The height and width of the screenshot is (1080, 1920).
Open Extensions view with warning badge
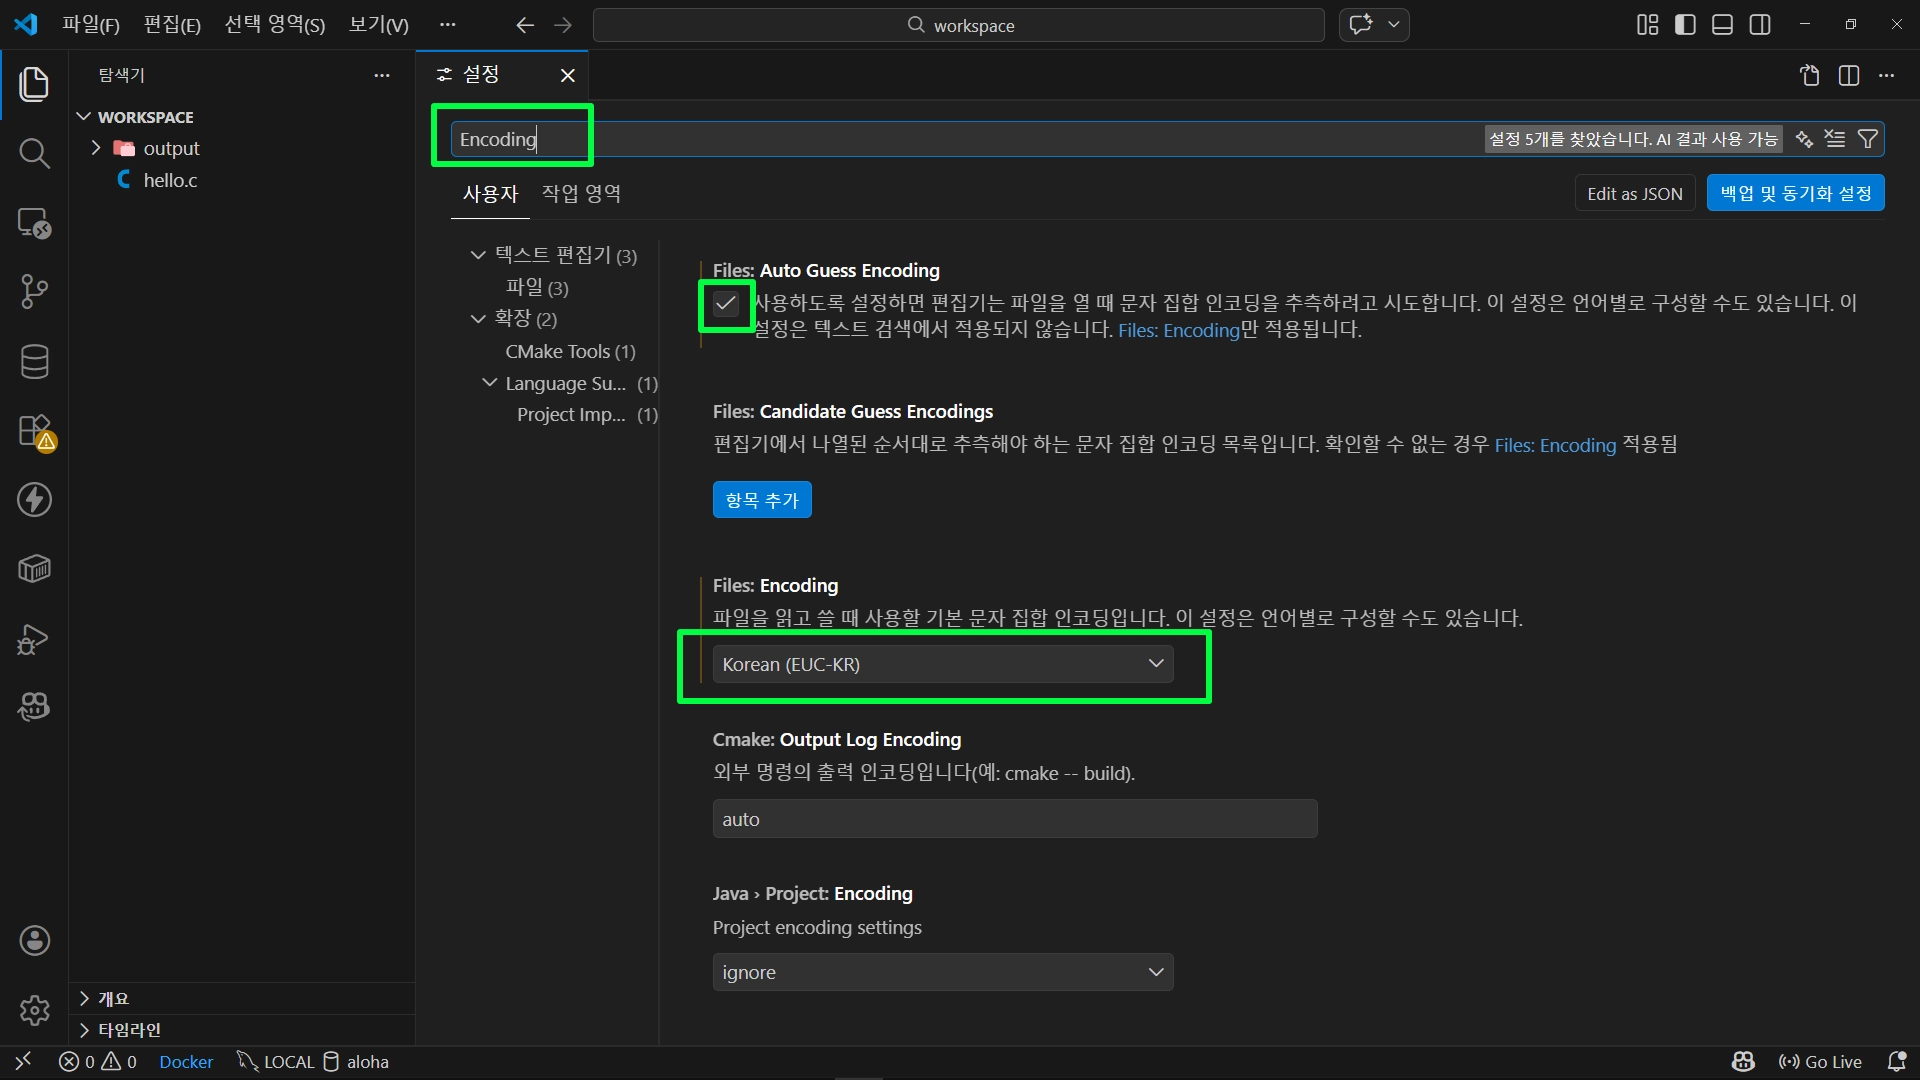(34, 432)
